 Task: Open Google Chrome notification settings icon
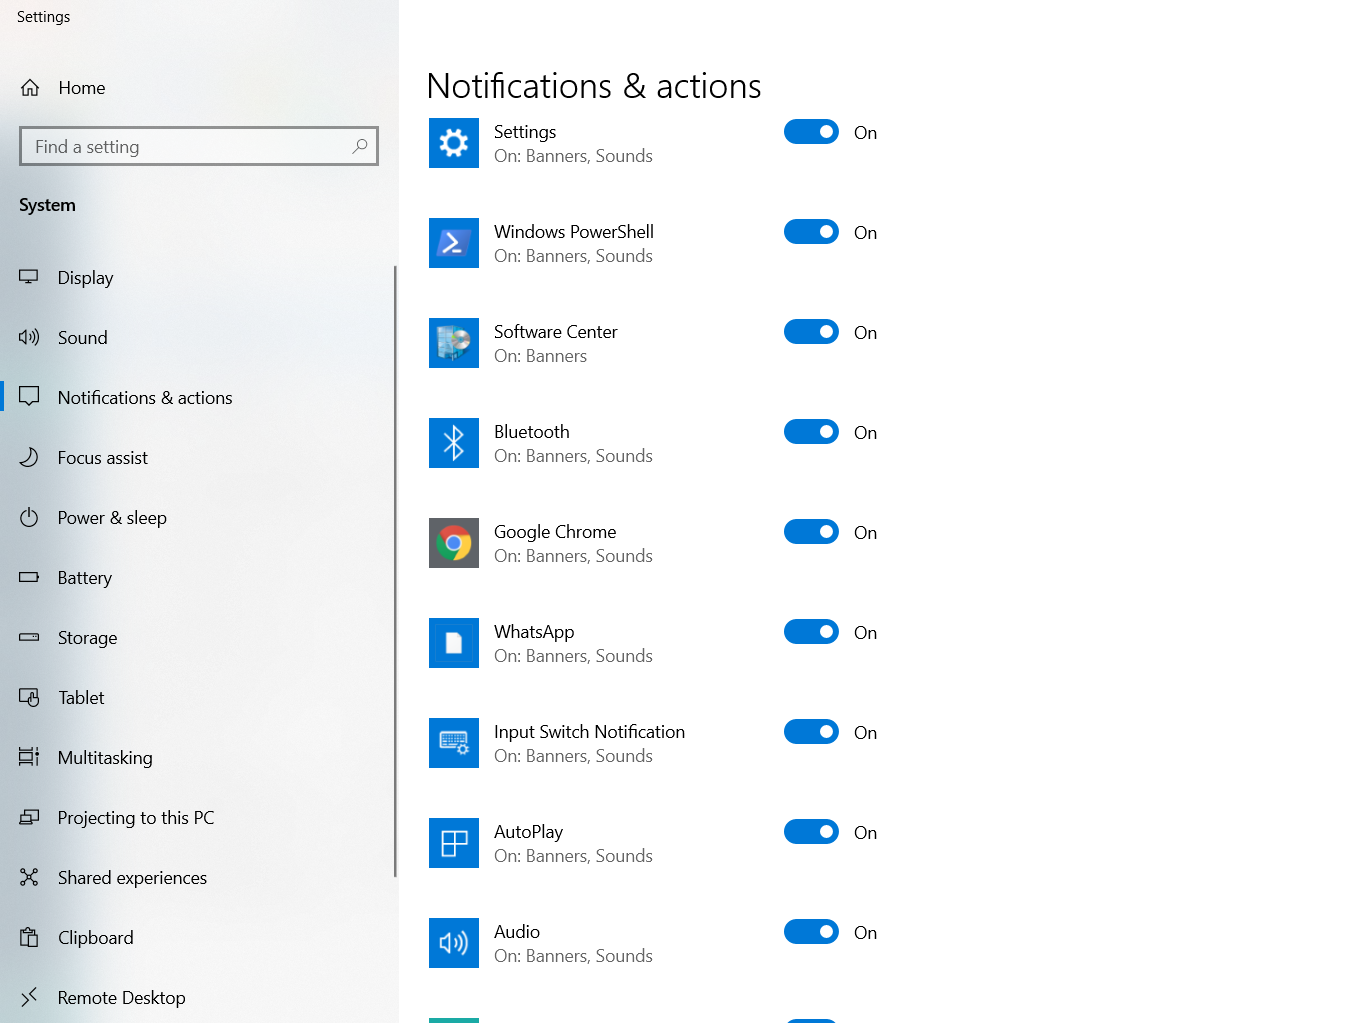pyautogui.click(x=453, y=543)
